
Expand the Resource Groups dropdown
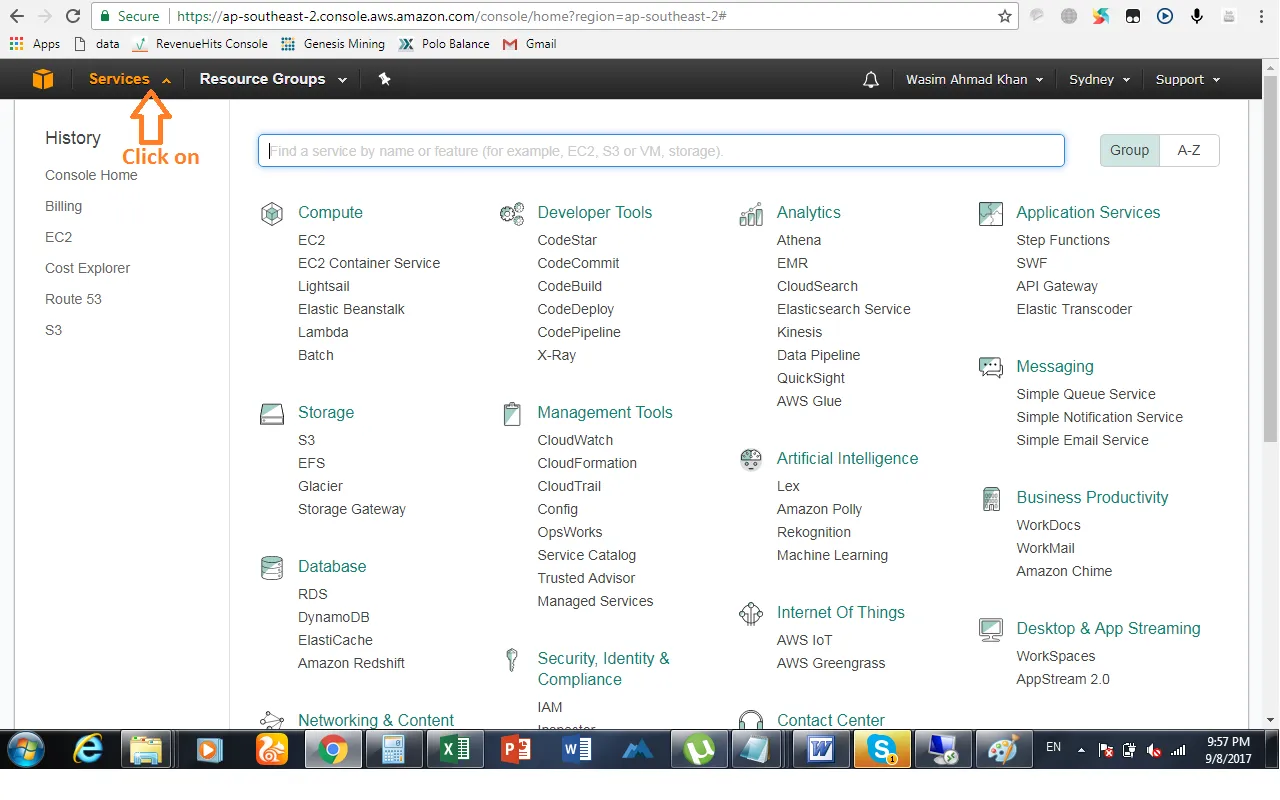click(273, 79)
